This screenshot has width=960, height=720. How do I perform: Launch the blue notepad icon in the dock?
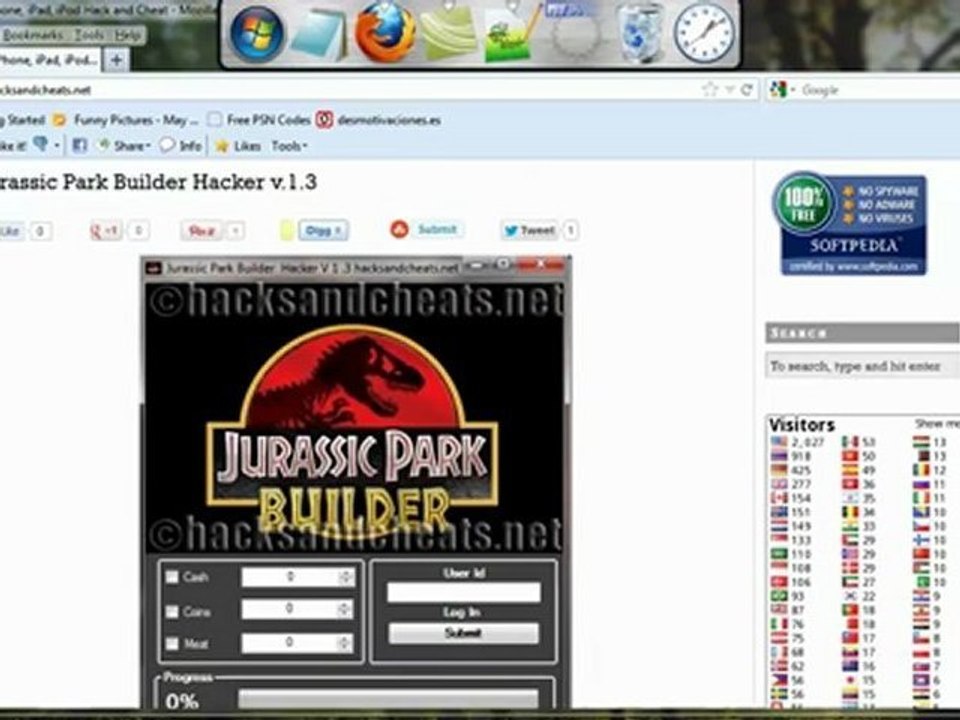click(319, 34)
